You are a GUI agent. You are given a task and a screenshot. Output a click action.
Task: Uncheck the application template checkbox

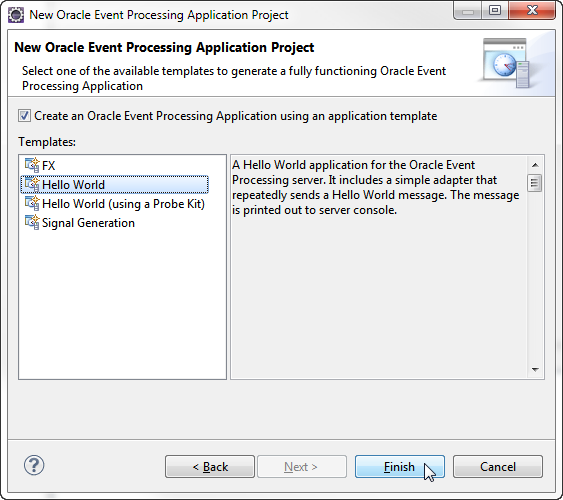pos(24,116)
